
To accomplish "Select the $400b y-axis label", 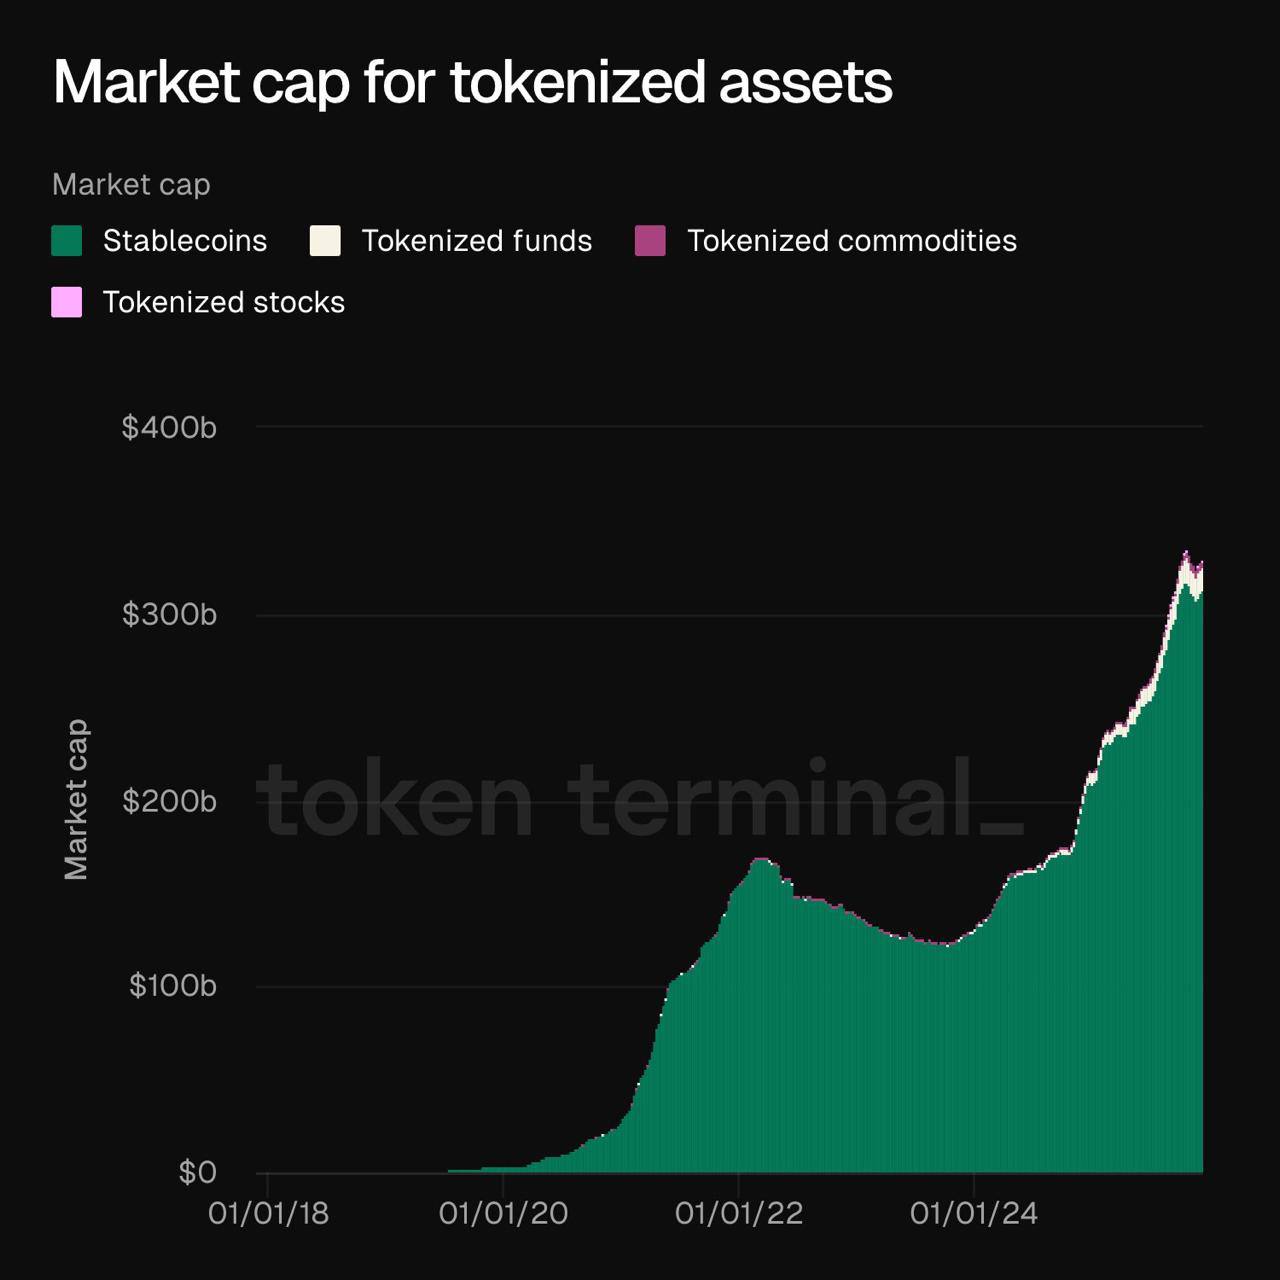I will coord(169,428).
